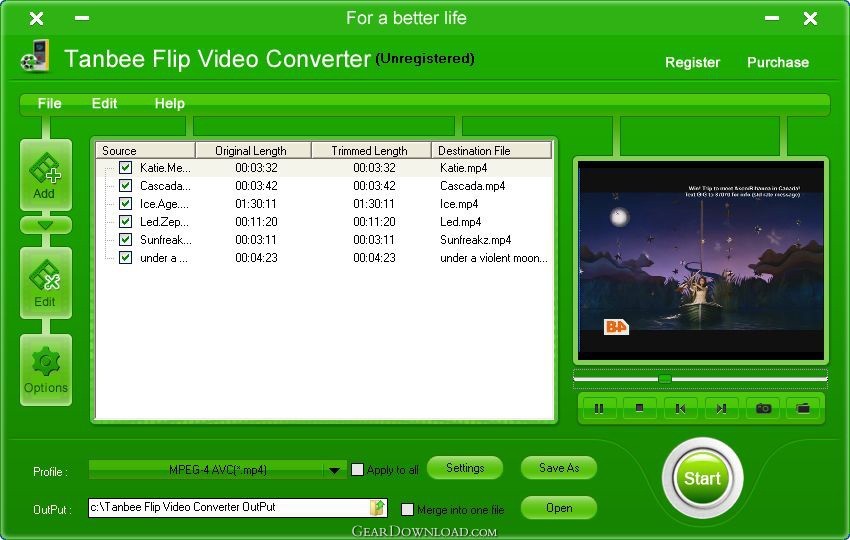Sort by Trimmed Length column header
Image resolution: width=850 pixels, height=540 pixels.
coord(371,150)
